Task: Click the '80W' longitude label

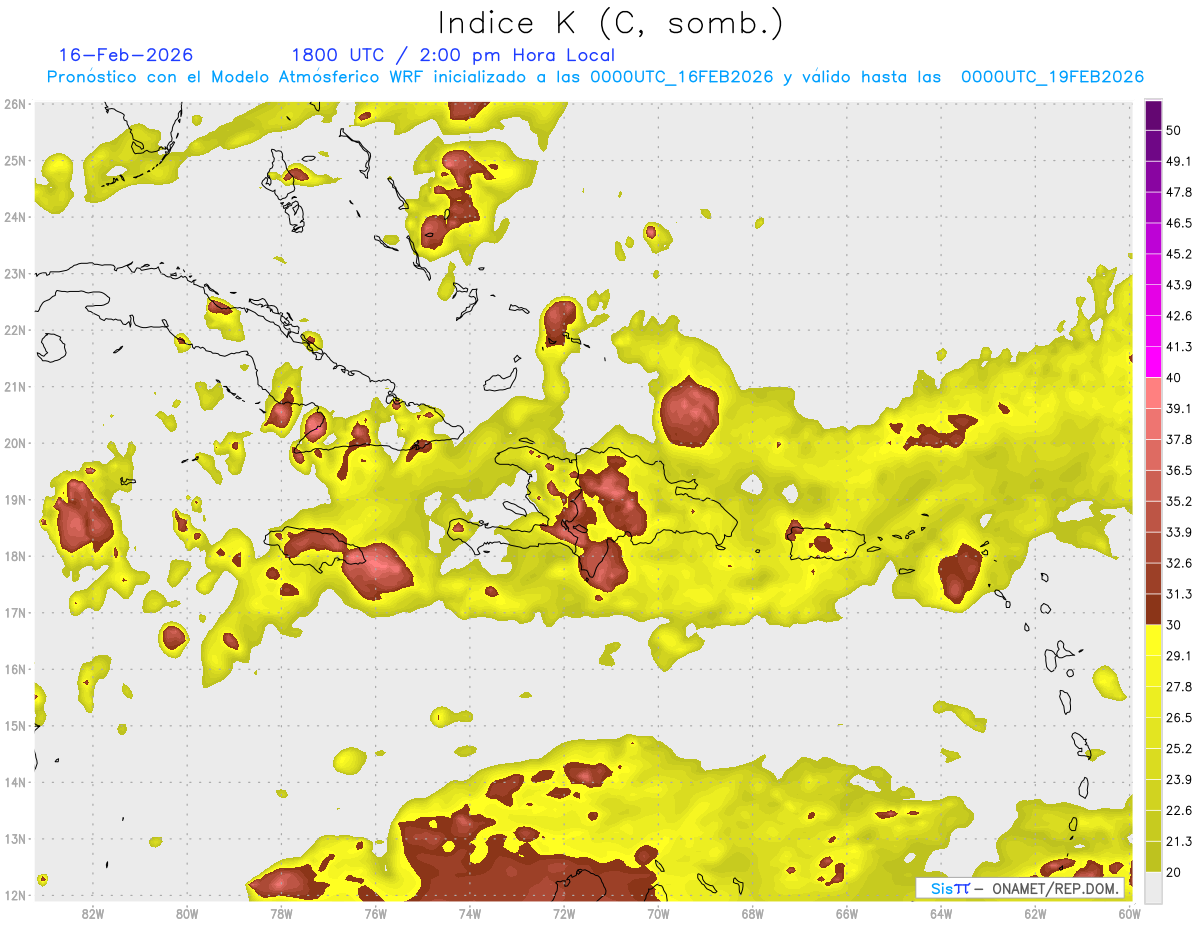Action: click(x=186, y=913)
